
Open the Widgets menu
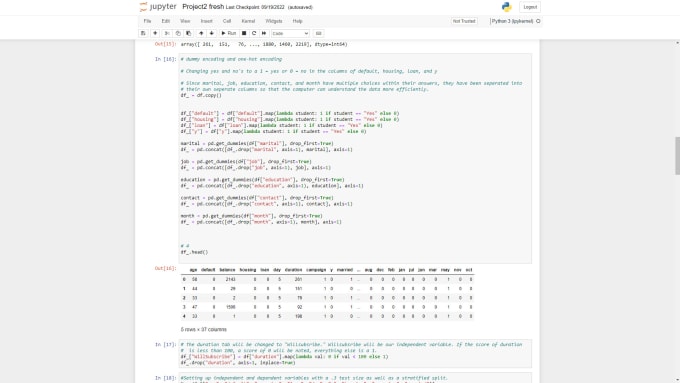[274, 21]
